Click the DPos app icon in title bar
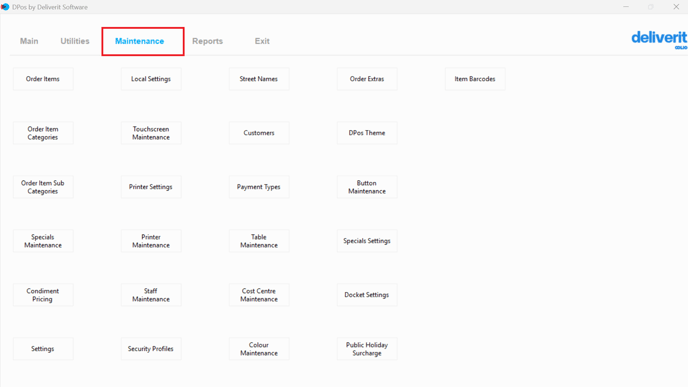The height and width of the screenshot is (387, 688). (x=5, y=7)
